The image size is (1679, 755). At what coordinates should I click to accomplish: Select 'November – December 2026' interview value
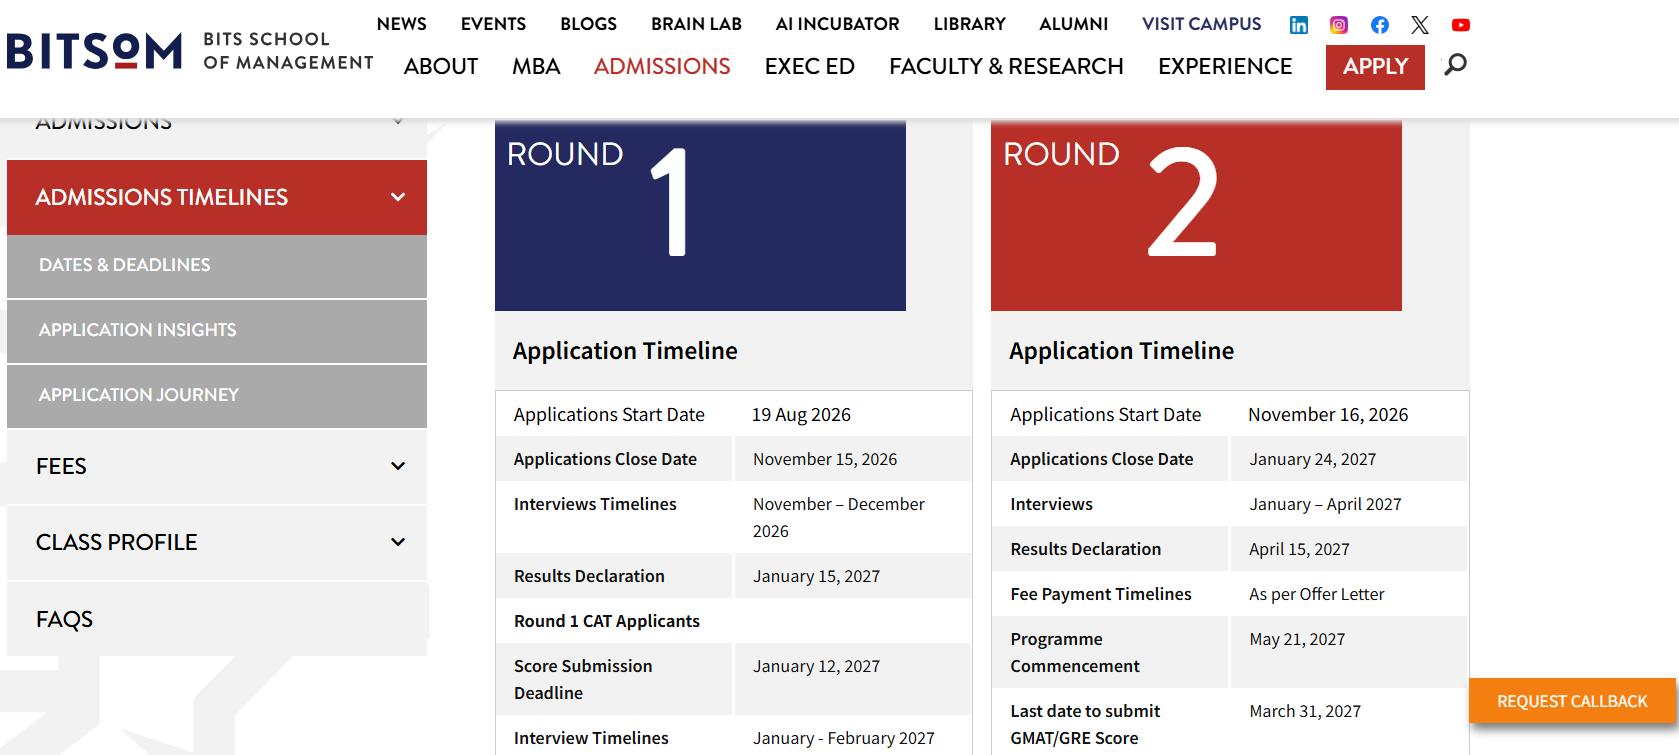(839, 518)
